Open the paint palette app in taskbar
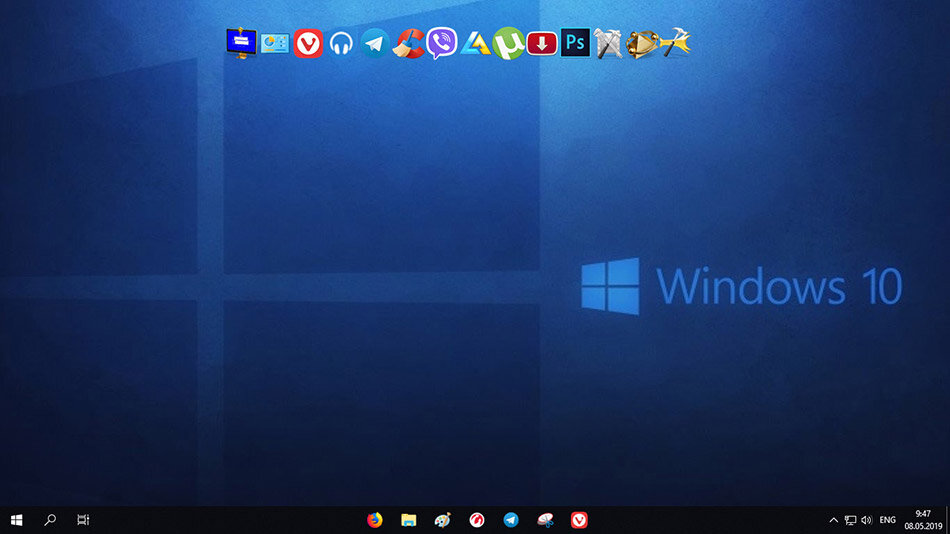 [x=443, y=520]
